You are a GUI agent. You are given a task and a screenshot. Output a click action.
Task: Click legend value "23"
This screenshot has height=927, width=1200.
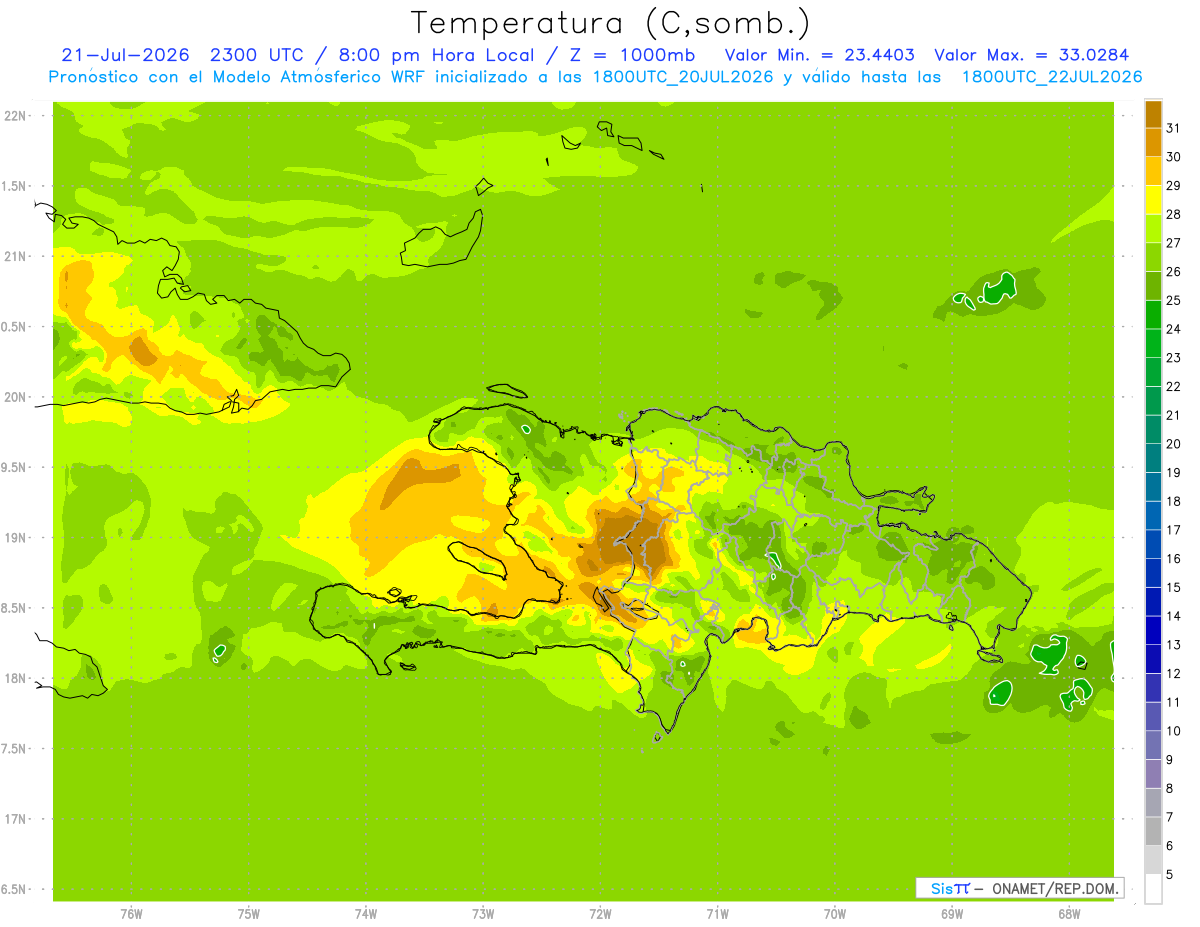tap(1174, 358)
